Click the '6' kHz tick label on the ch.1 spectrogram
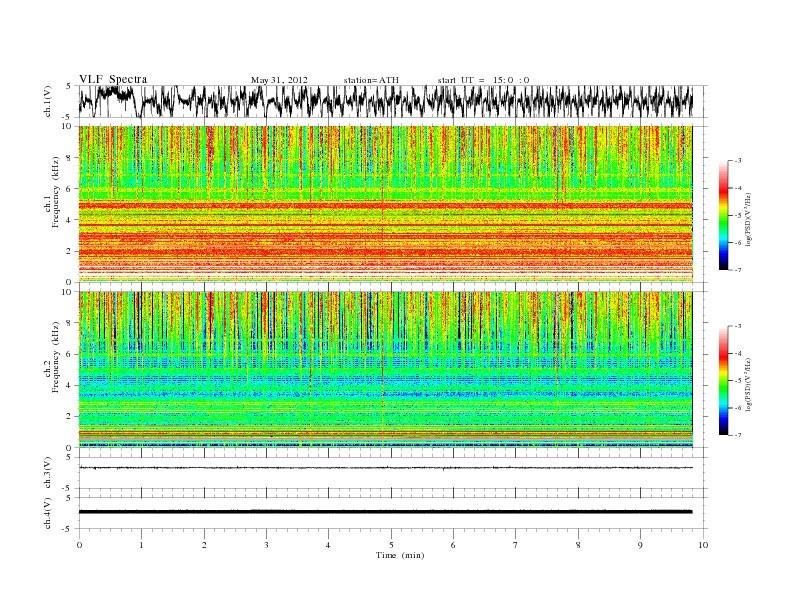The width and height of the screenshot is (792, 612). pos(69,189)
